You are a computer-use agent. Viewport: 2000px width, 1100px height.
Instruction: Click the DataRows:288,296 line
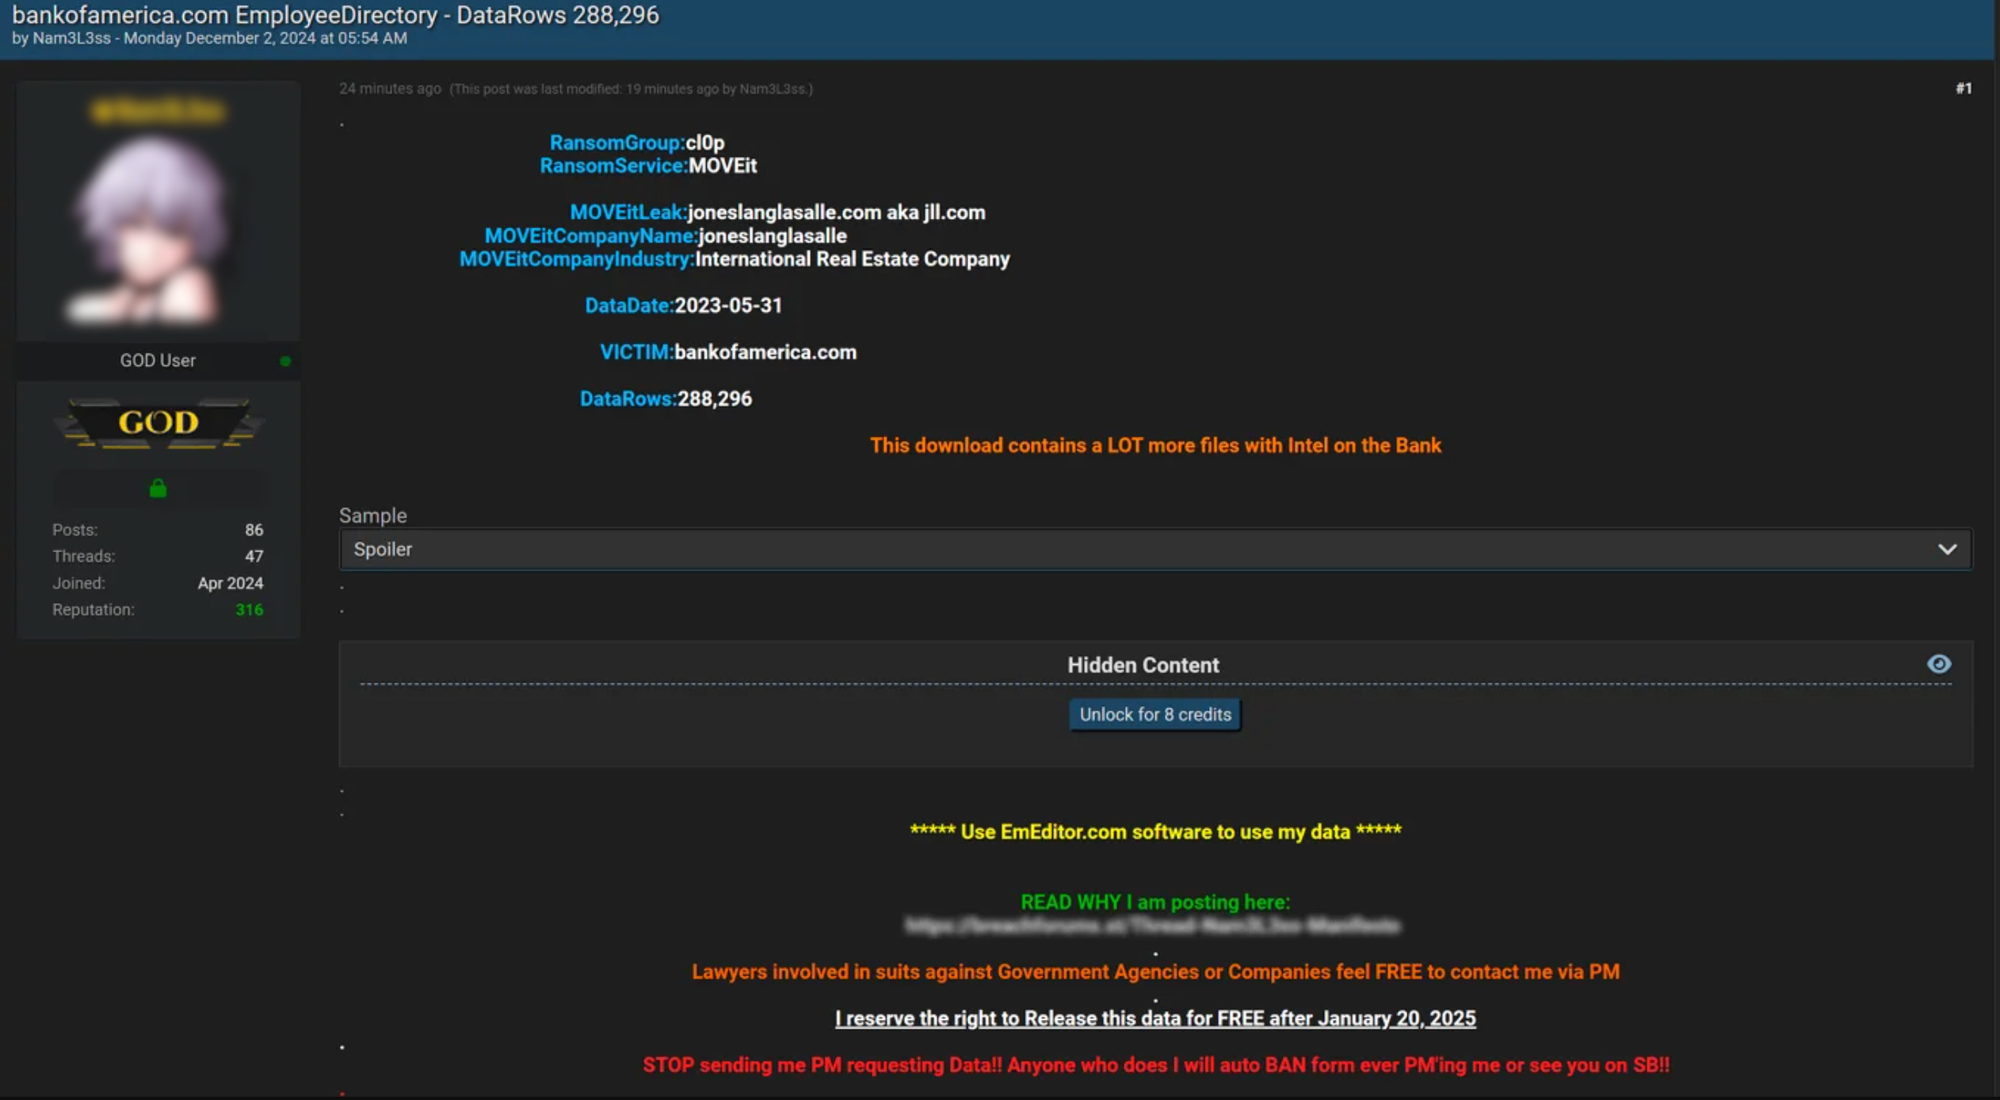point(666,399)
